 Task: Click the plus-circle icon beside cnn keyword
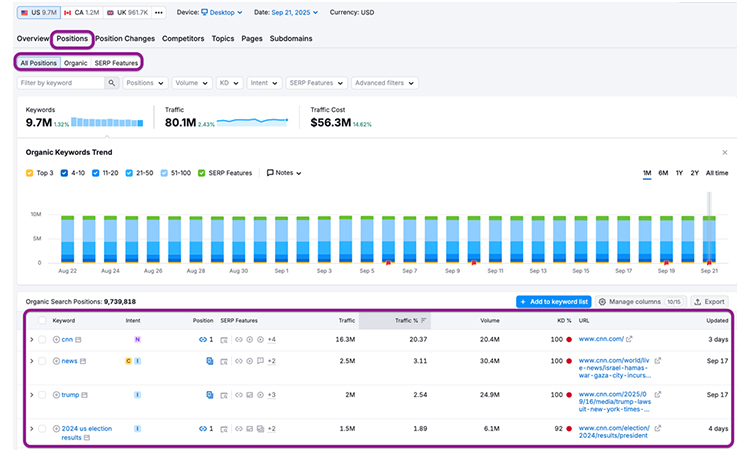[x=56, y=340]
